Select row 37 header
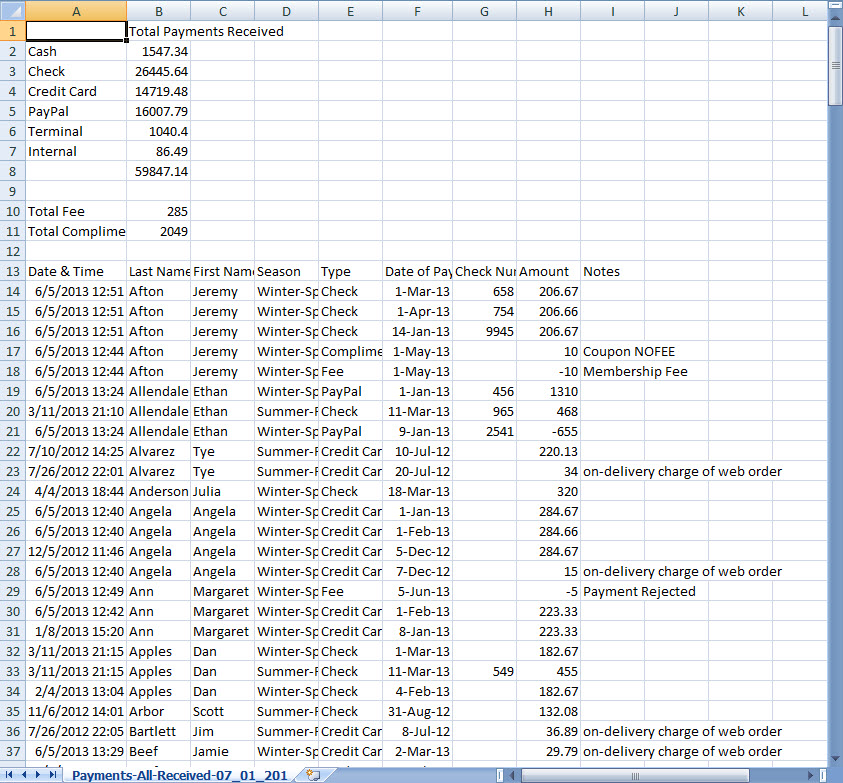 [12, 751]
